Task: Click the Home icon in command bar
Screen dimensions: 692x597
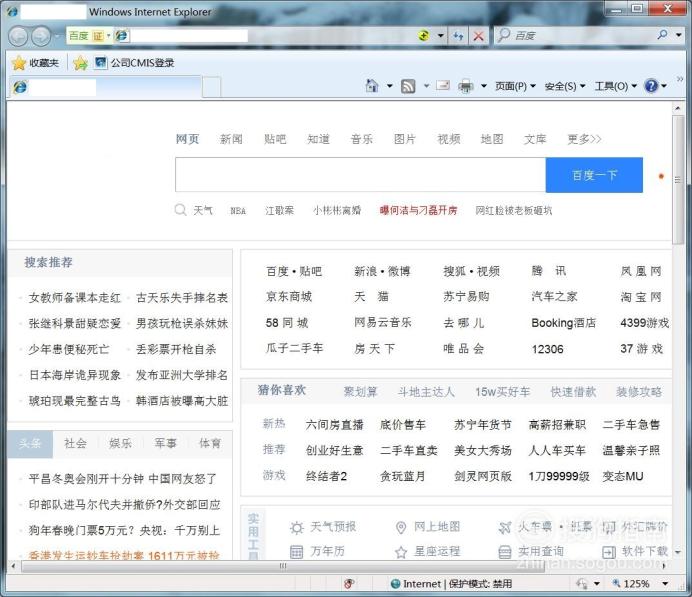Action: [x=372, y=86]
